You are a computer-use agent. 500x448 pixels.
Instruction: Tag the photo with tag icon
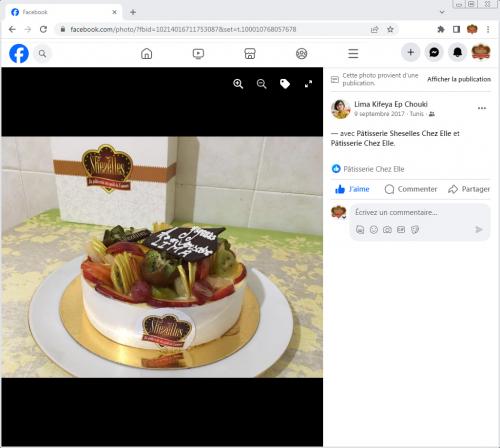tap(285, 84)
